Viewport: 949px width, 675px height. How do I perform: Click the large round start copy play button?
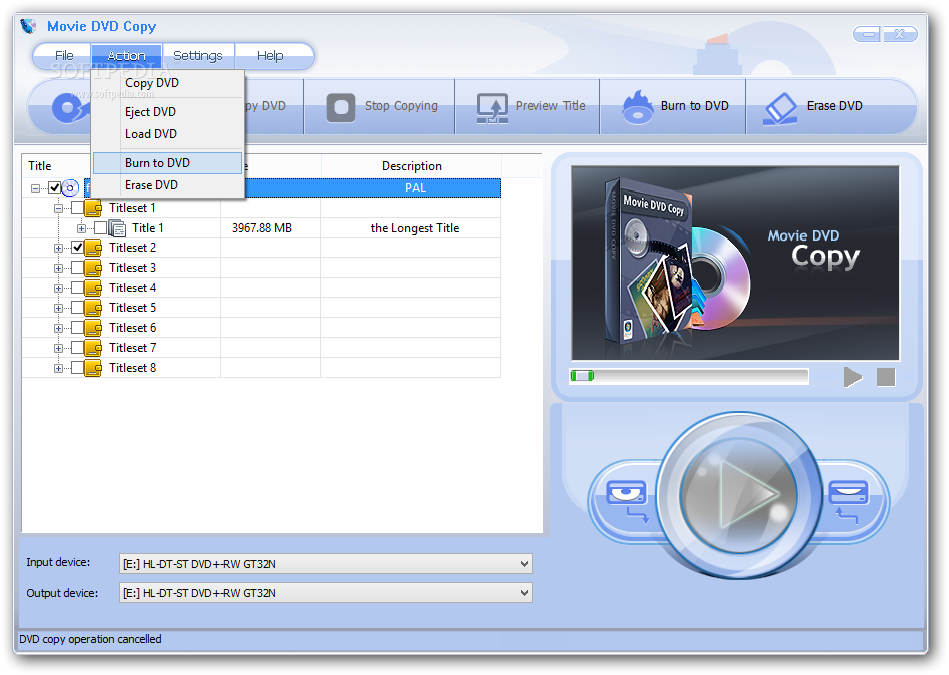point(739,493)
